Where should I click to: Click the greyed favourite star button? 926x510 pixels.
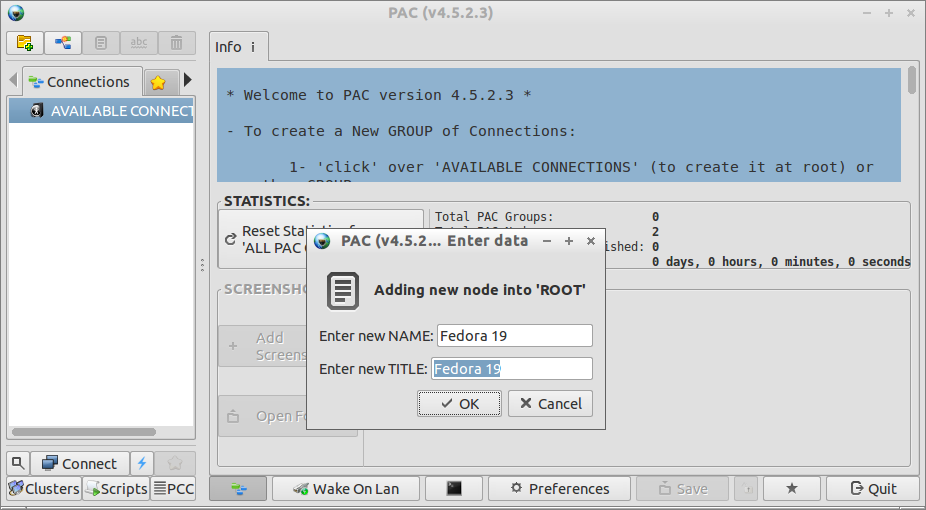click(x=175, y=463)
